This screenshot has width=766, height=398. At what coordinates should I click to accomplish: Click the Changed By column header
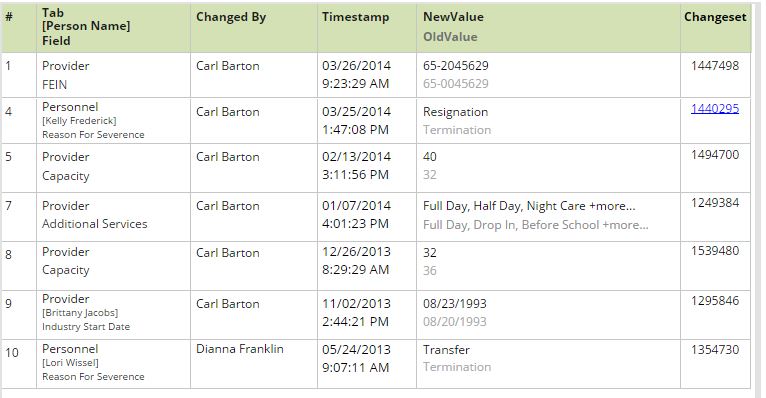coord(231,17)
